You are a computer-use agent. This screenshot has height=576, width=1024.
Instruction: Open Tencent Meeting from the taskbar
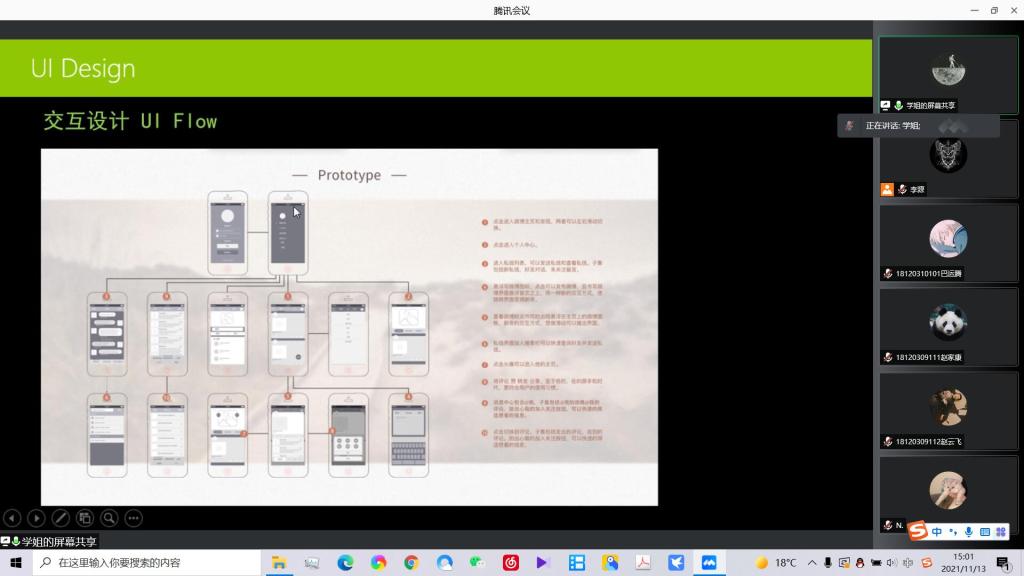click(709, 563)
